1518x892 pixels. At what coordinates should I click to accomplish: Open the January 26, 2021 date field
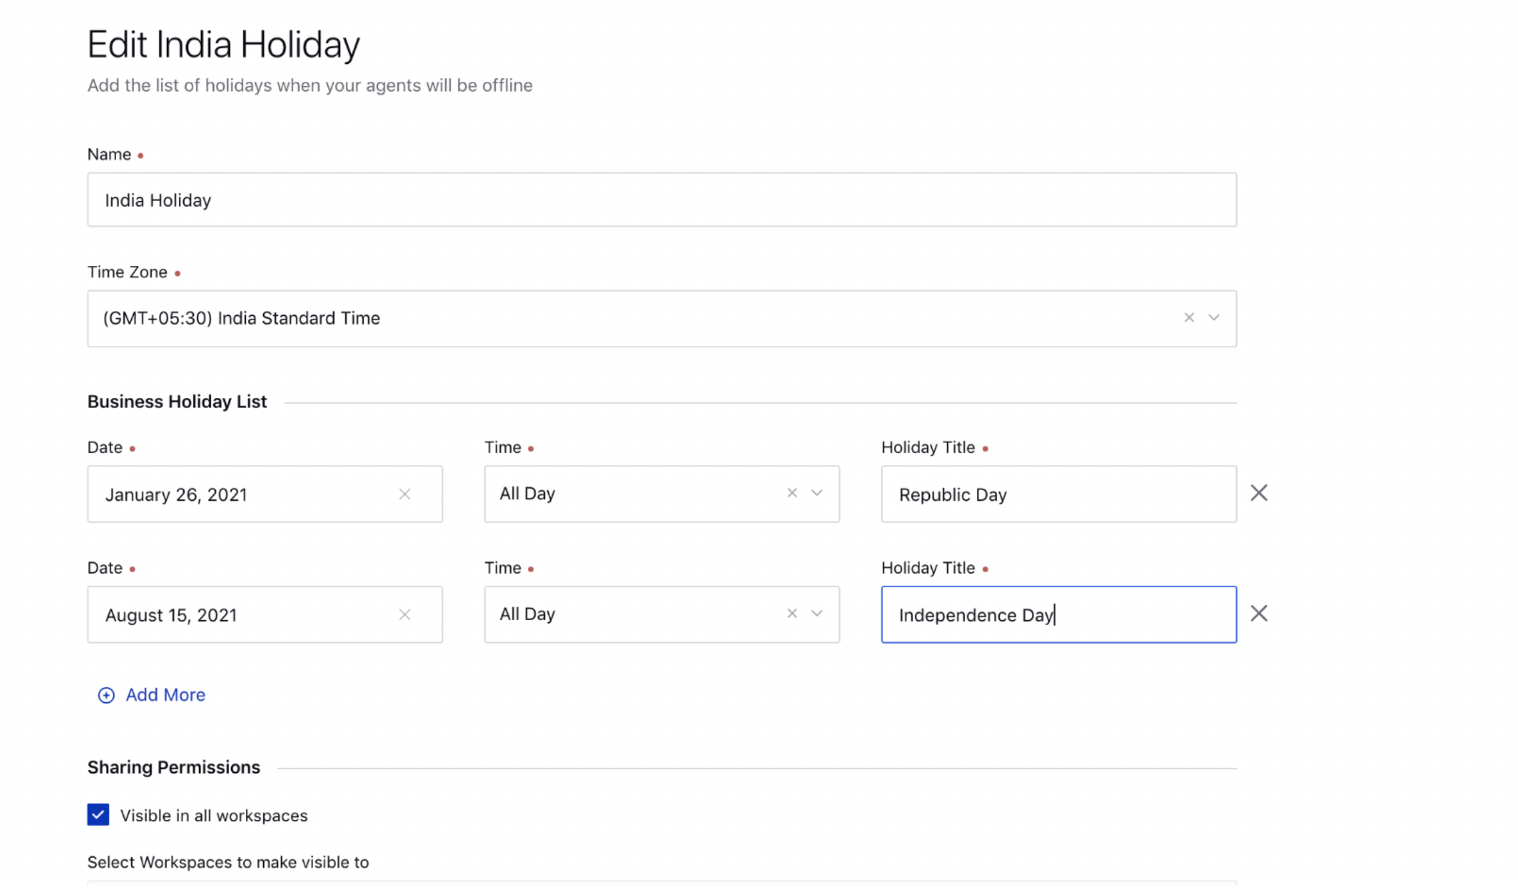pos(265,494)
